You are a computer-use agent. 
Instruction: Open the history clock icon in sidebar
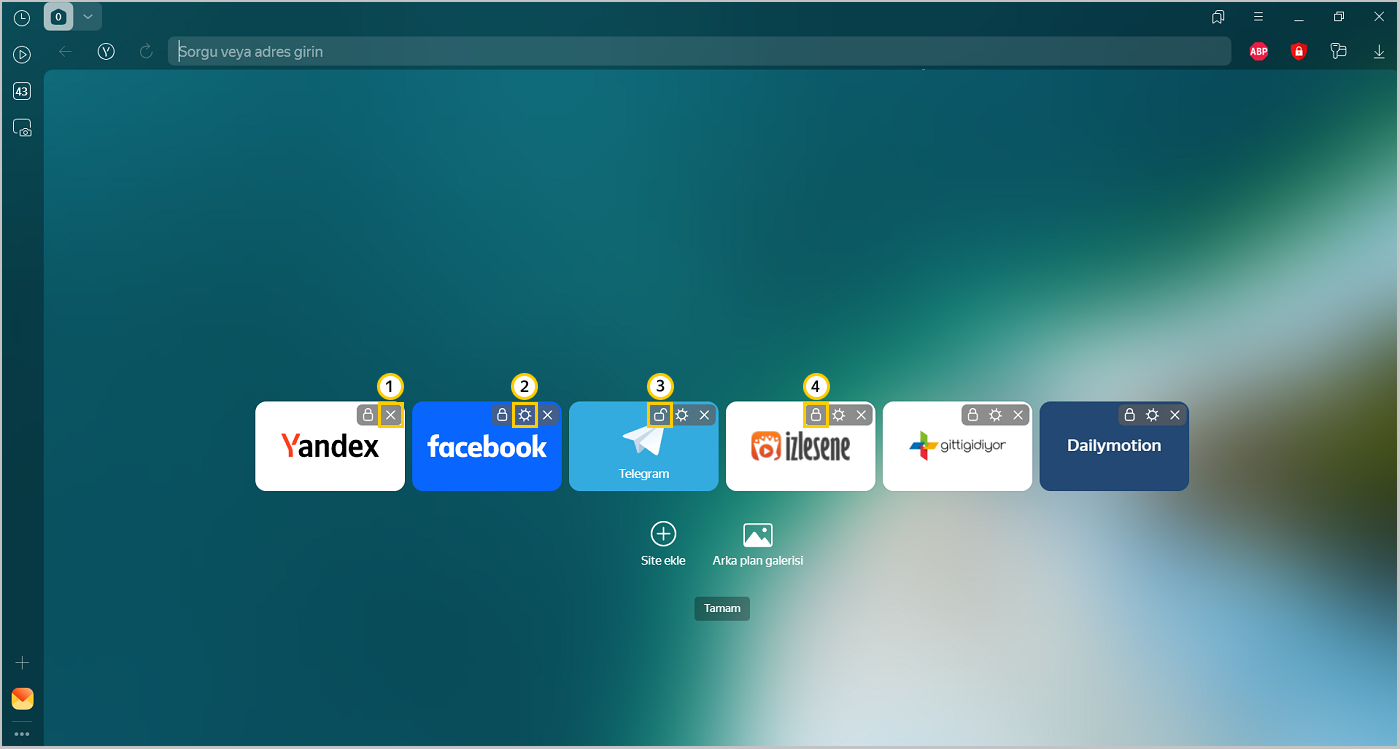(x=22, y=18)
